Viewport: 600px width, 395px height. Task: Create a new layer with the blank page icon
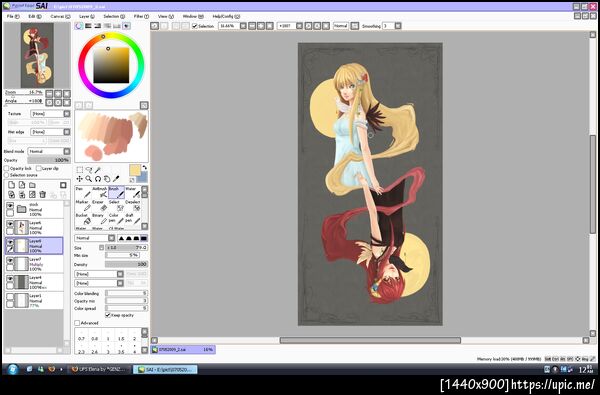click(11, 185)
